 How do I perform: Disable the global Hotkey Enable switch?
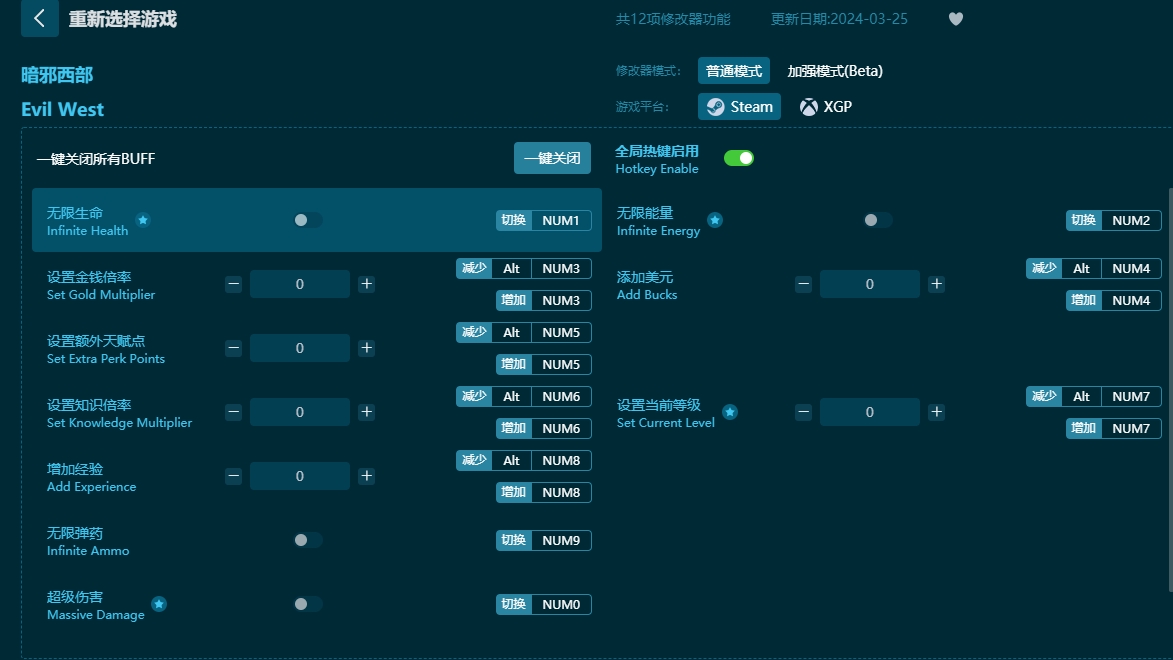(739, 158)
